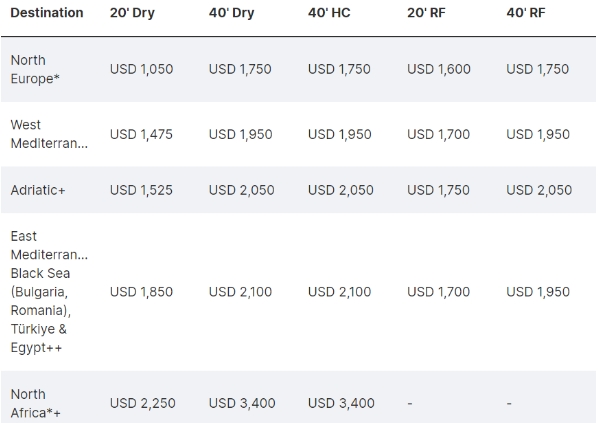The image size is (598, 423).
Task: Select North Africa 20' Dry rate USD 2,250
Action: [143, 403]
